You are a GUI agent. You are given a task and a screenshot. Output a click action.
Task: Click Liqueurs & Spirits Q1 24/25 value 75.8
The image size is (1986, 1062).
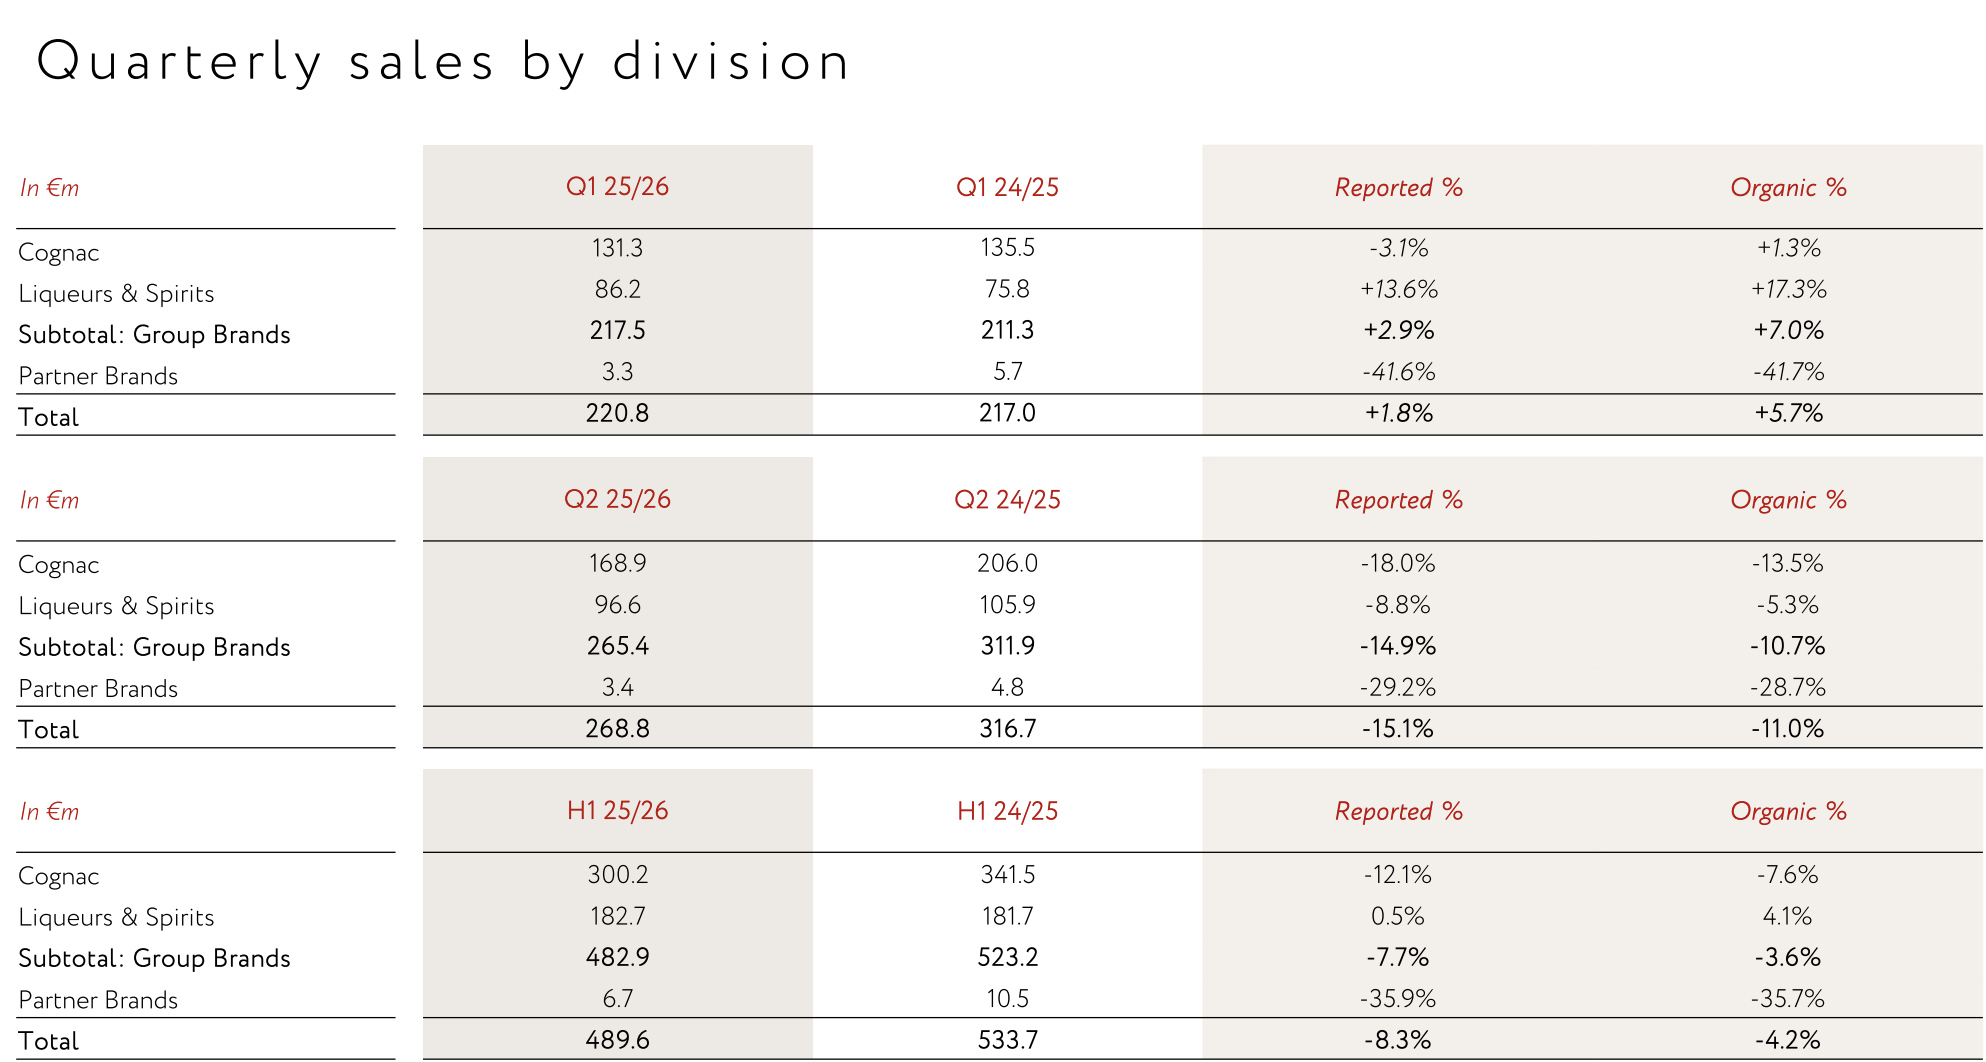[x=1007, y=289]
